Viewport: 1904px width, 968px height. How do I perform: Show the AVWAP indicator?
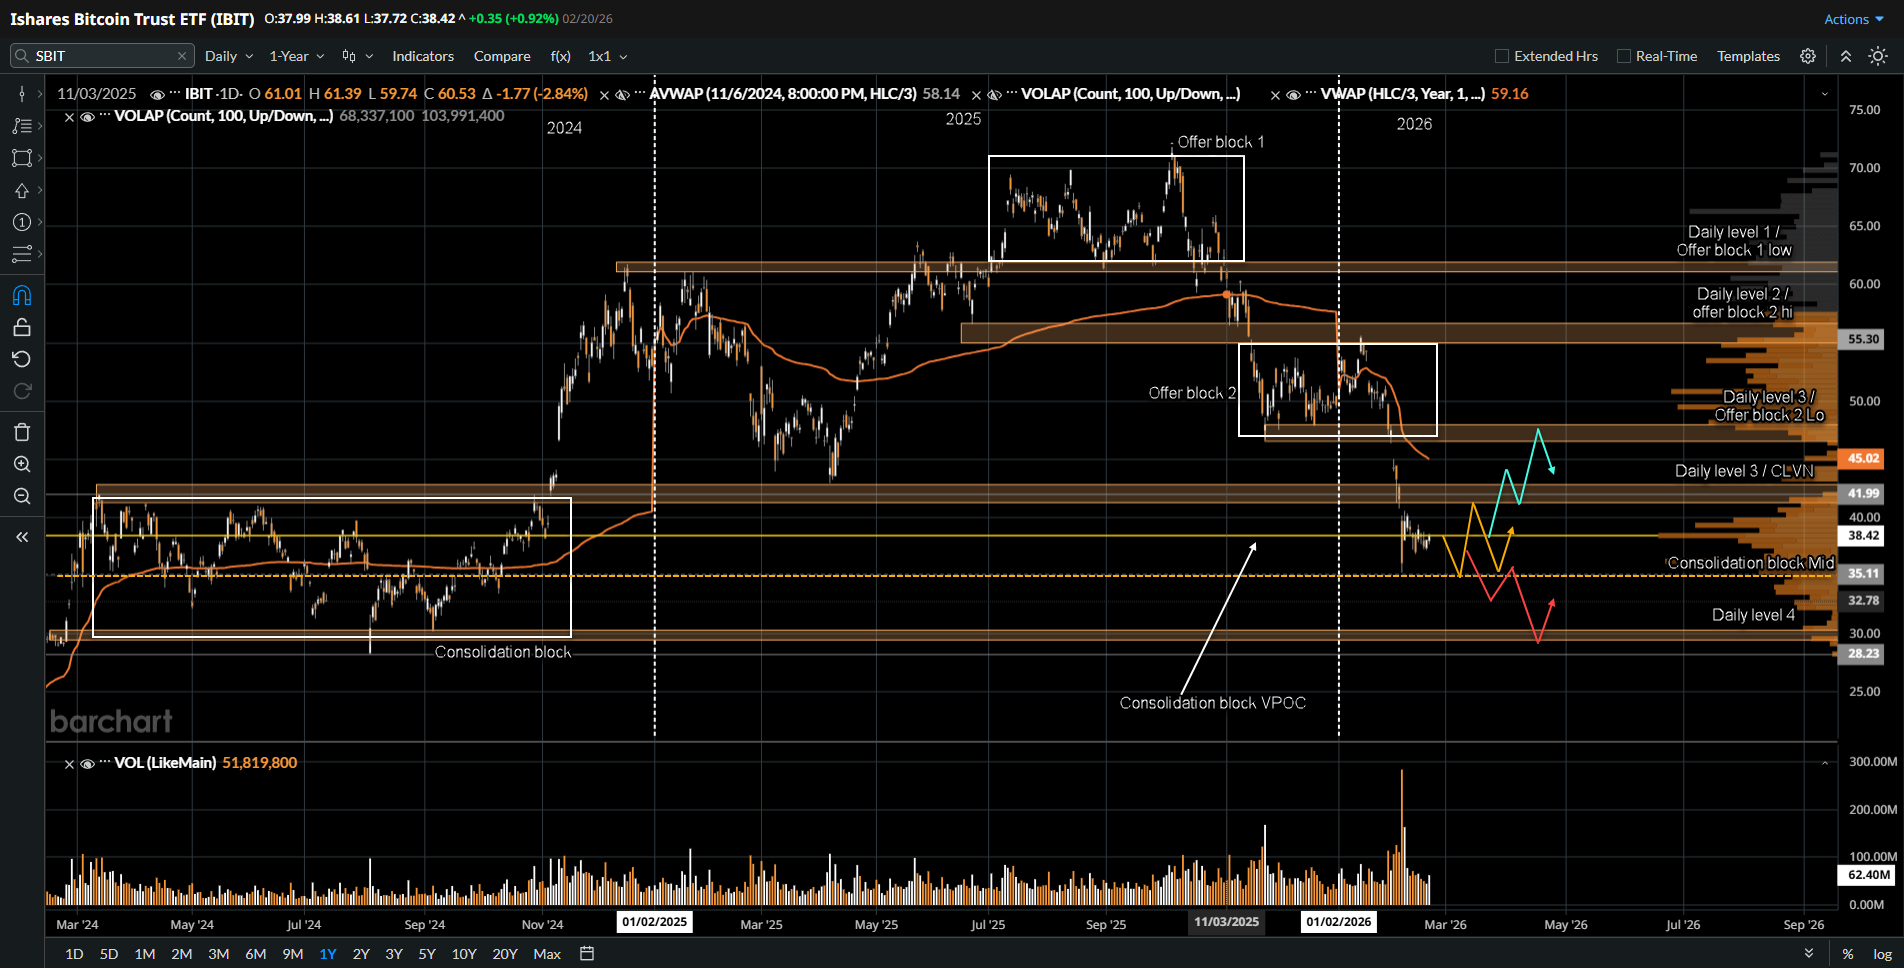[x=622, y=95]
